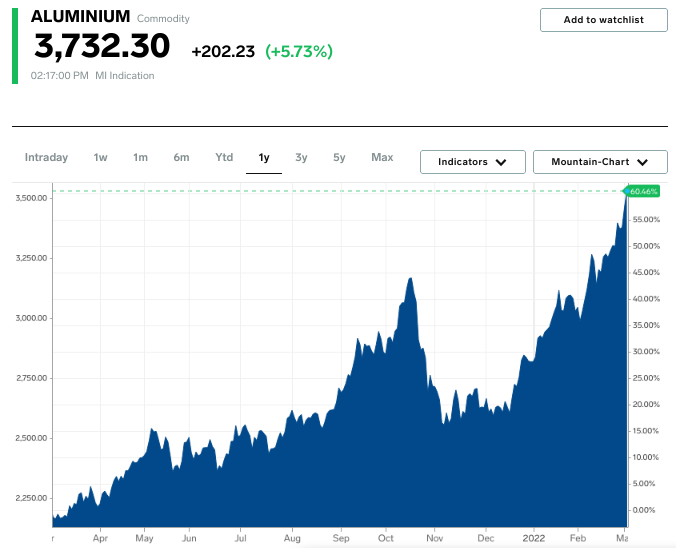Click the Dec x-axis label
The width and height of the screenshot is (676, 548).
click(486, 538)
